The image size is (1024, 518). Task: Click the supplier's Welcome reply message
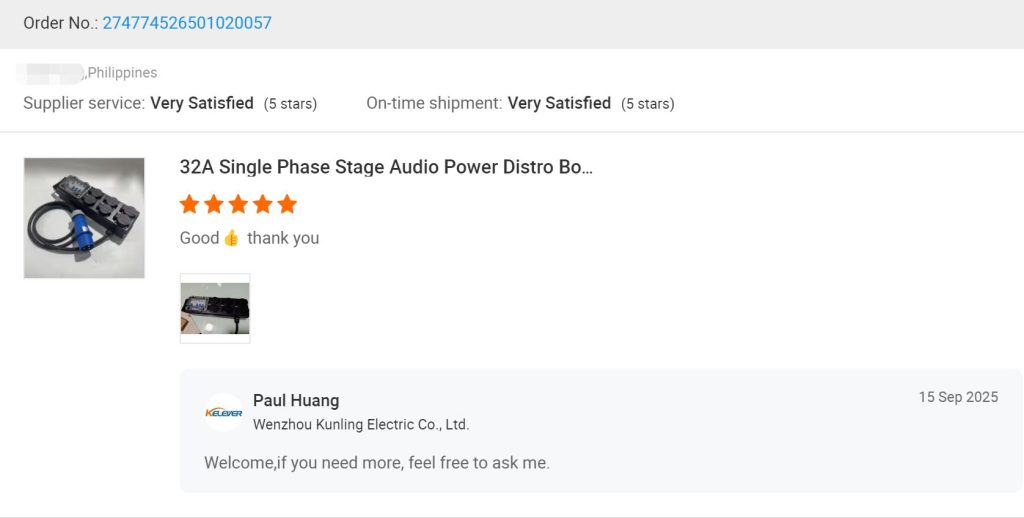377,463
